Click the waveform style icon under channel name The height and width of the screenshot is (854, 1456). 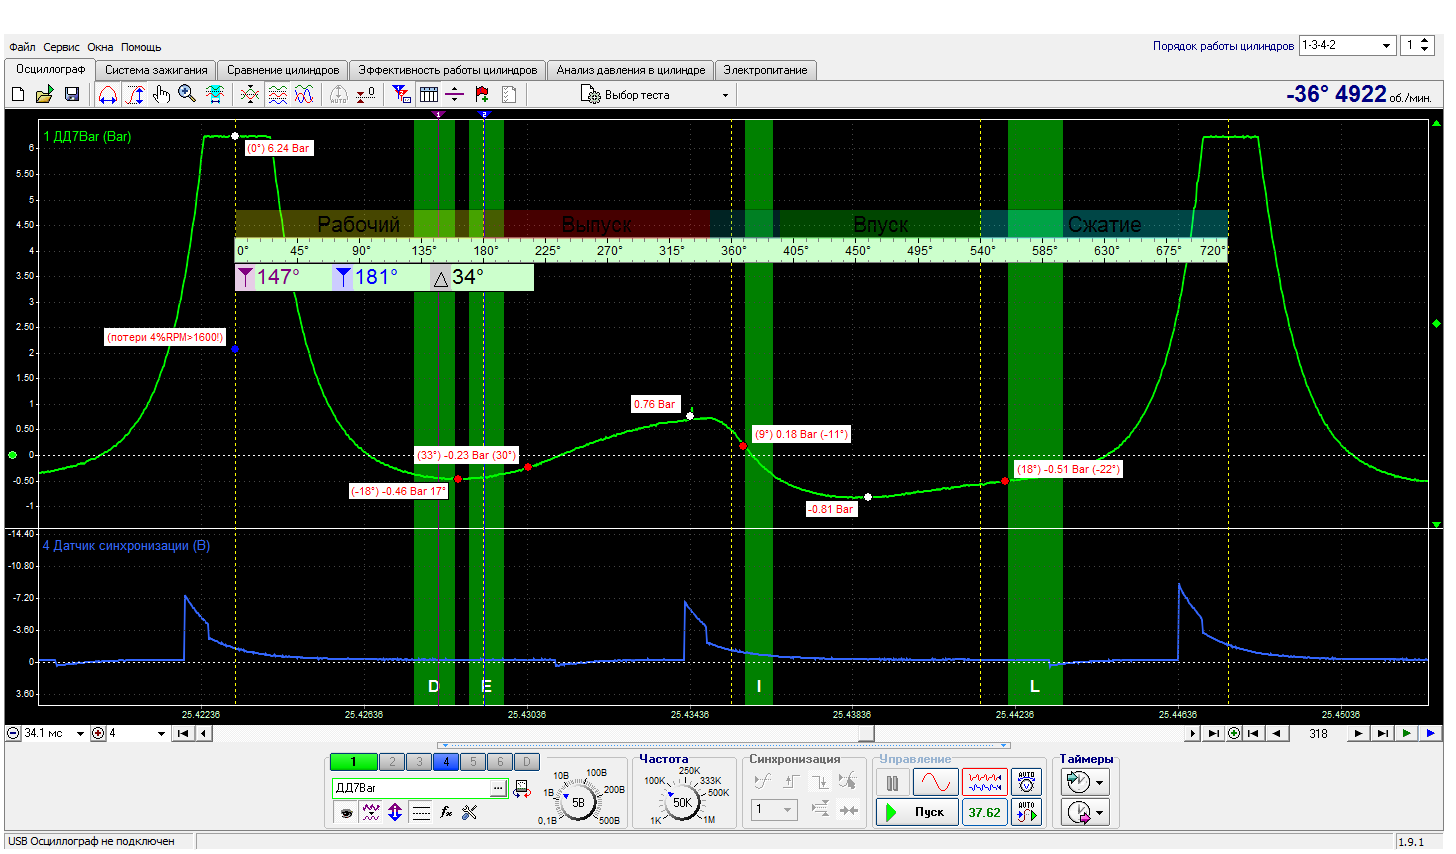371,812
